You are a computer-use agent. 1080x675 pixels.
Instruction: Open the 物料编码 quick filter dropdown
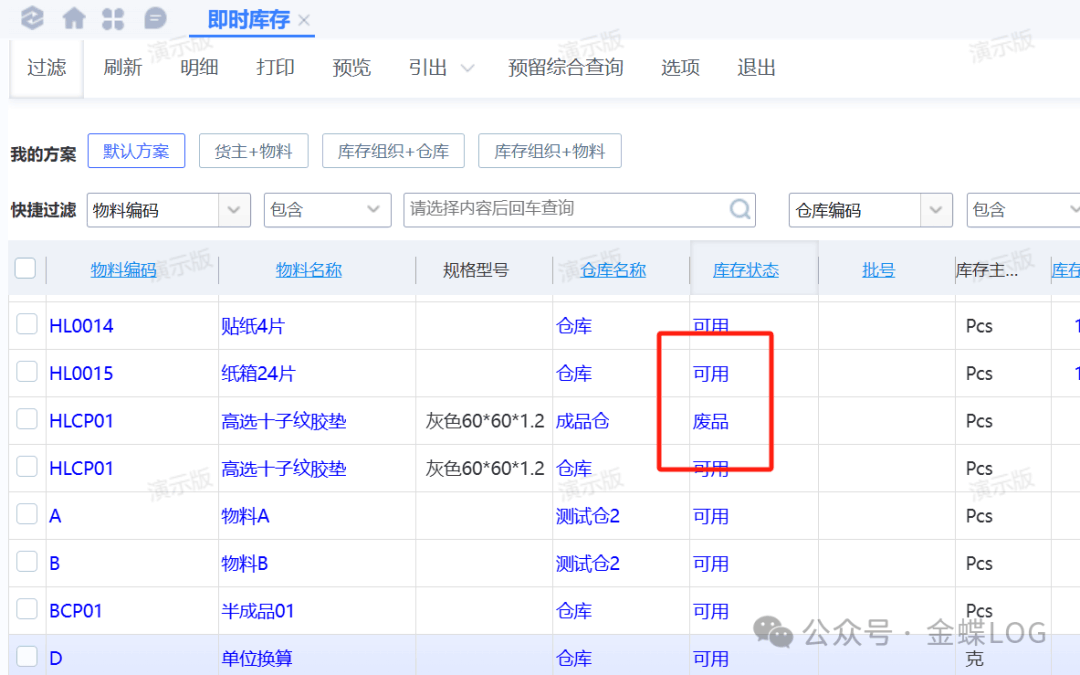coord(234,210)
